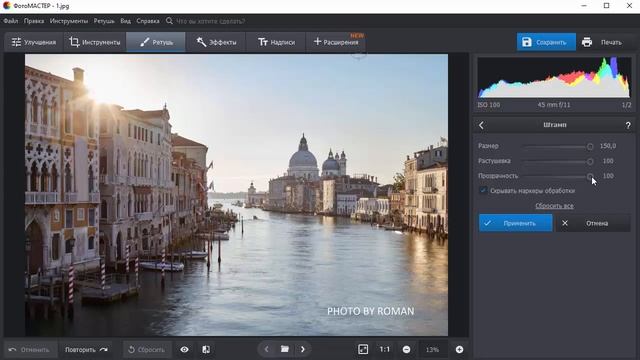Zoom out with the minus icon
Image resolution: width=640 pixels, height=360 pixels.
coord(407,349)
